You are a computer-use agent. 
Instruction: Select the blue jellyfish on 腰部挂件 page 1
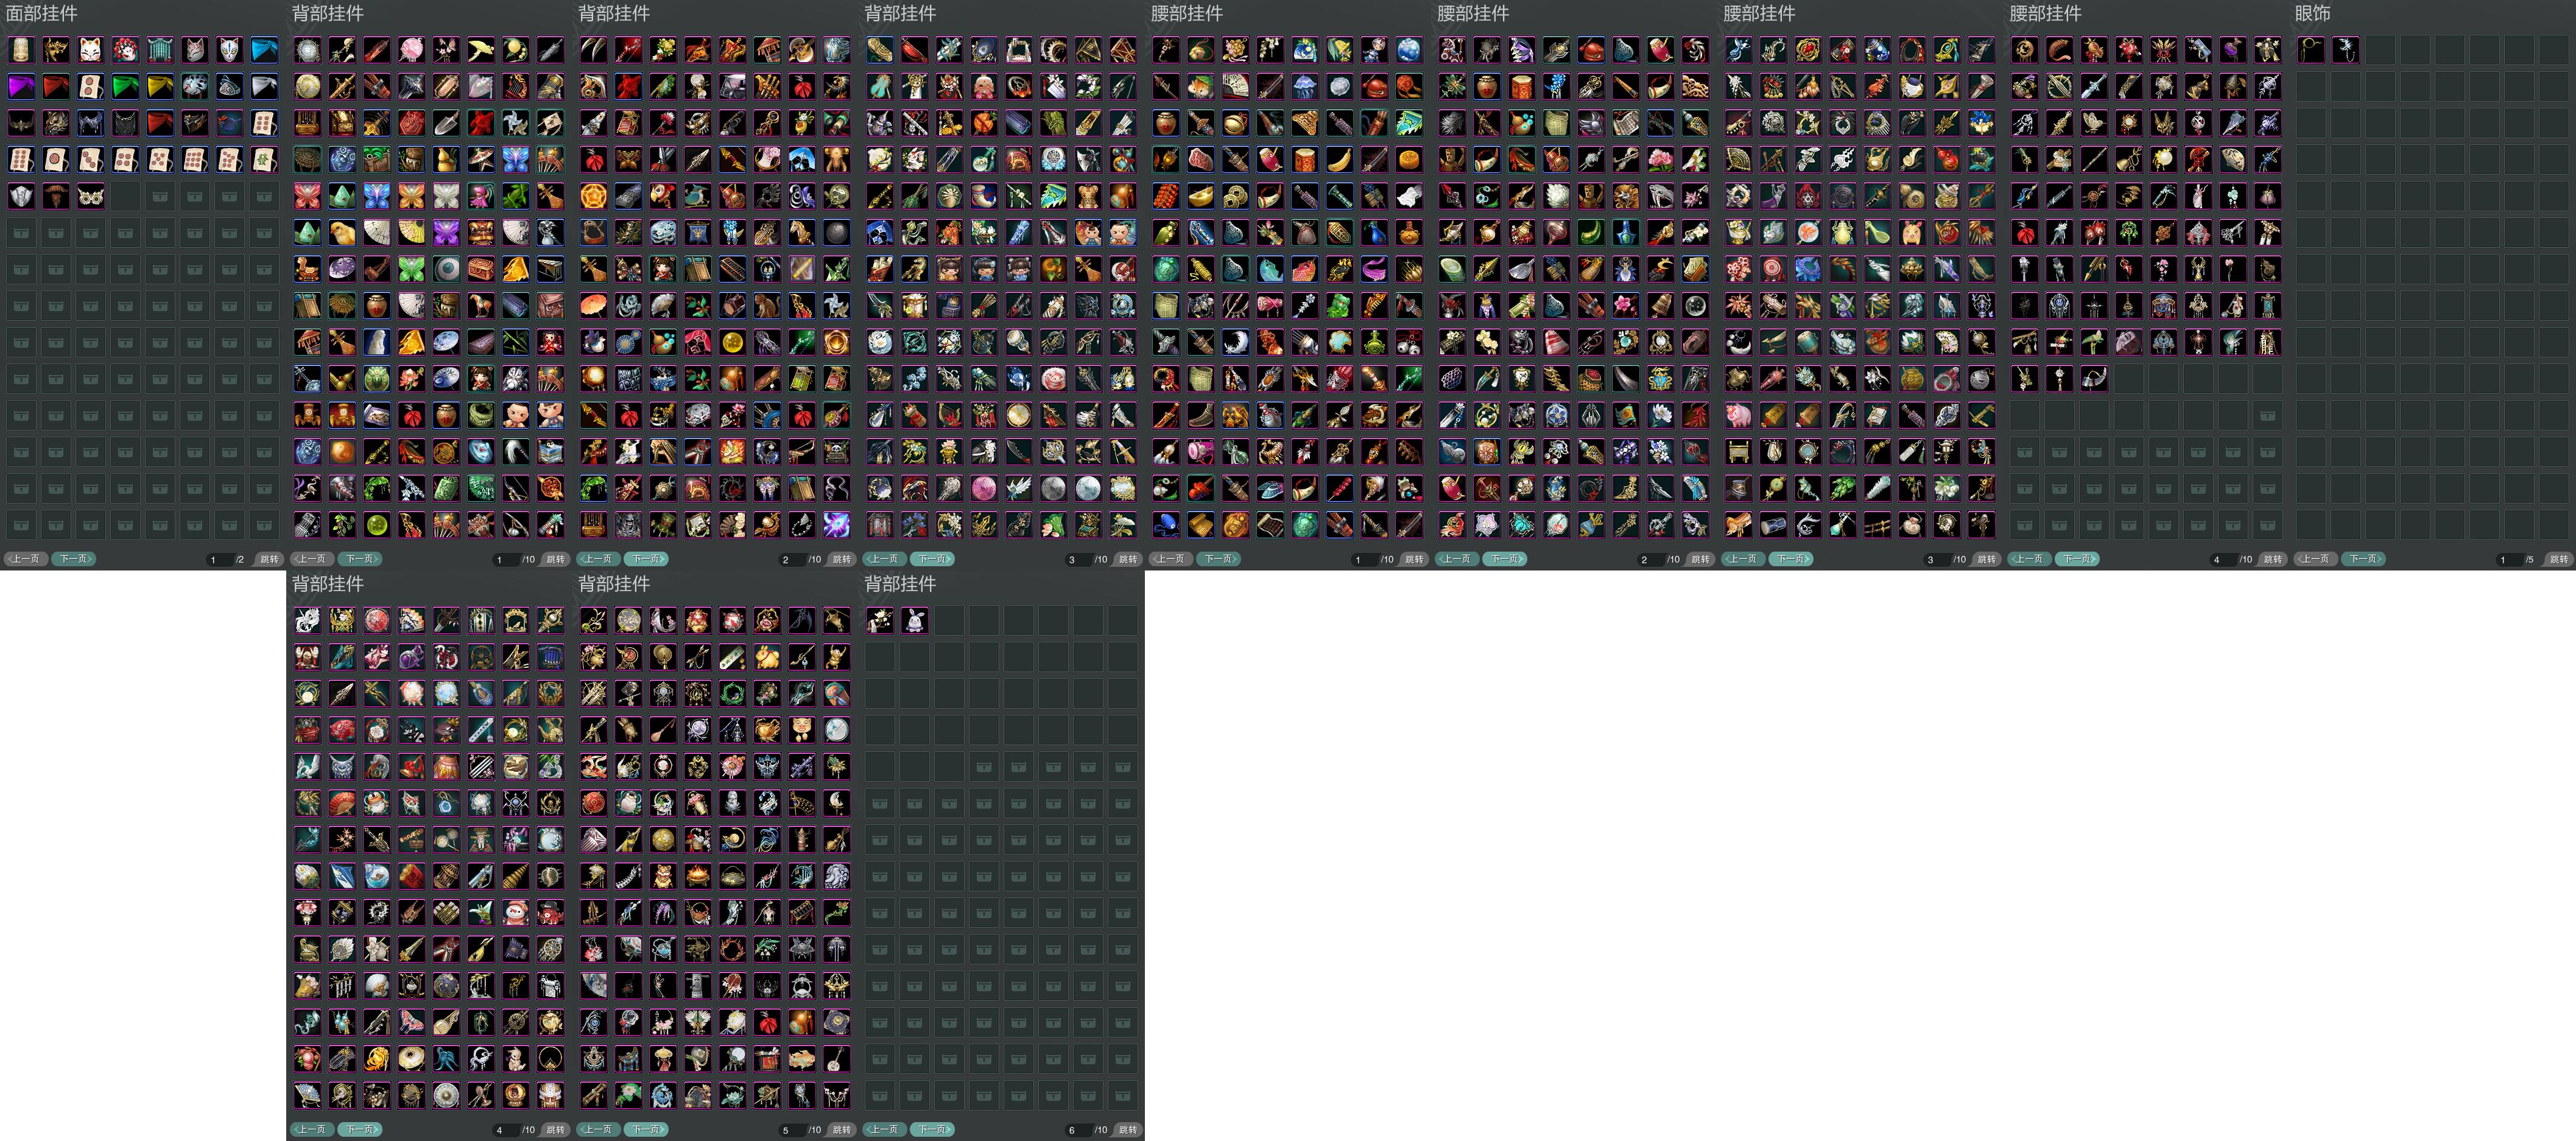[1304, 87]
